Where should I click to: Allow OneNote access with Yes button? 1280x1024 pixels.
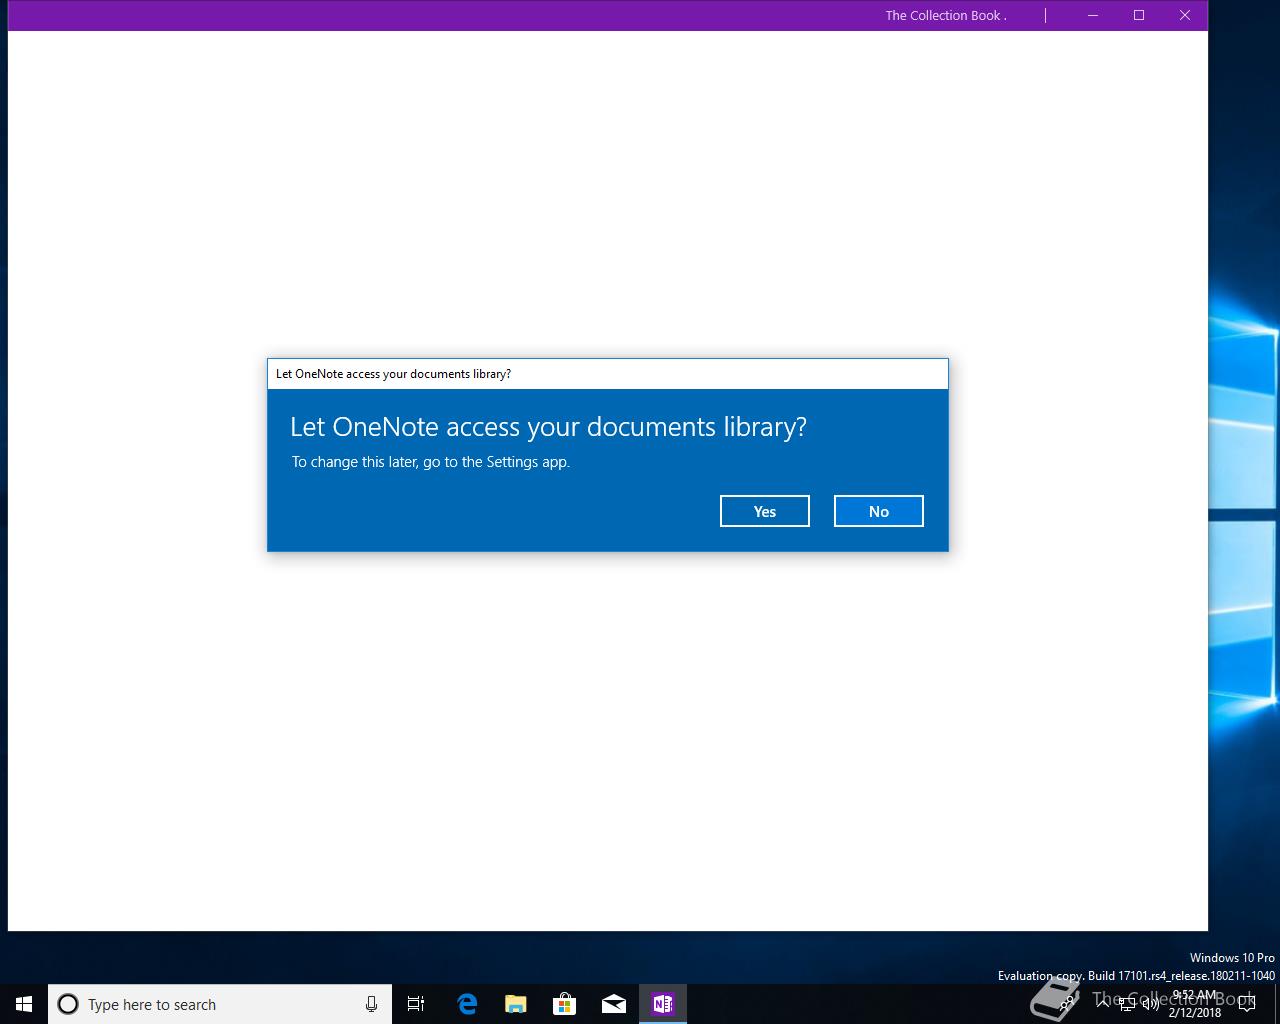764,511
